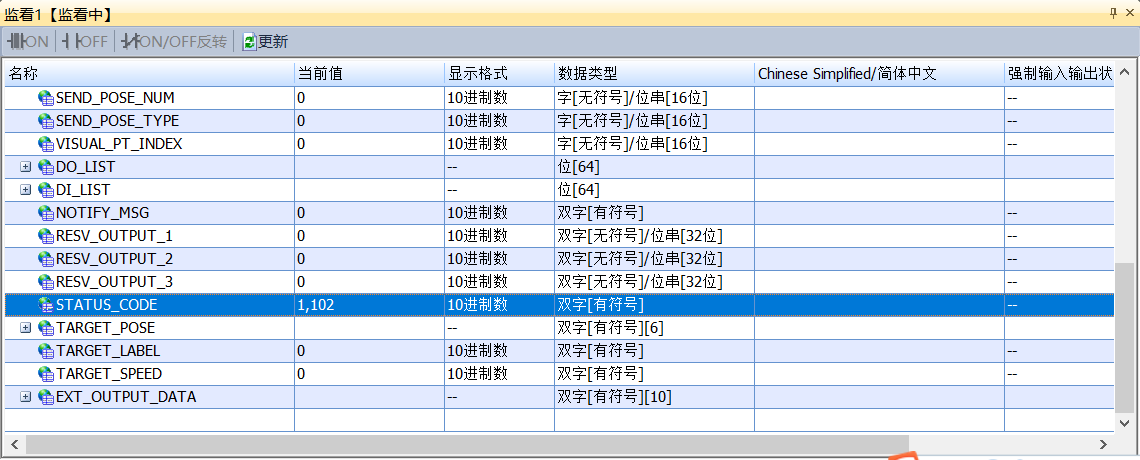Image resolution: width=1140 pixels, height=460 pixels.
Task: Expand the DI_LIST tree node
Action: [x=26, y=190]
